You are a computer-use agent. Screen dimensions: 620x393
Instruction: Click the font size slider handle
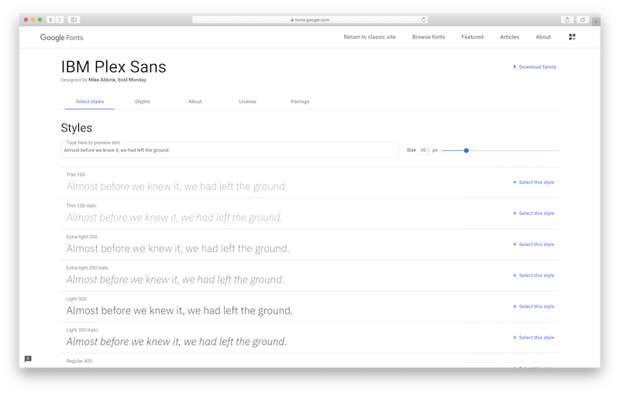coord(466,150)
